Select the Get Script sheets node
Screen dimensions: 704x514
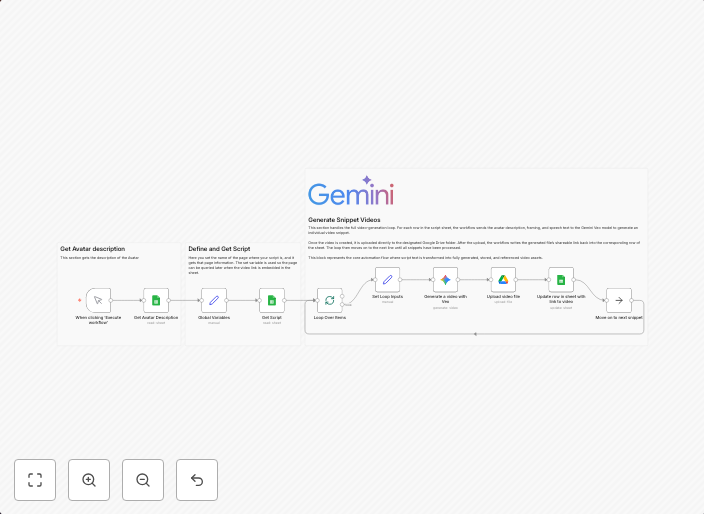point(272,300)
